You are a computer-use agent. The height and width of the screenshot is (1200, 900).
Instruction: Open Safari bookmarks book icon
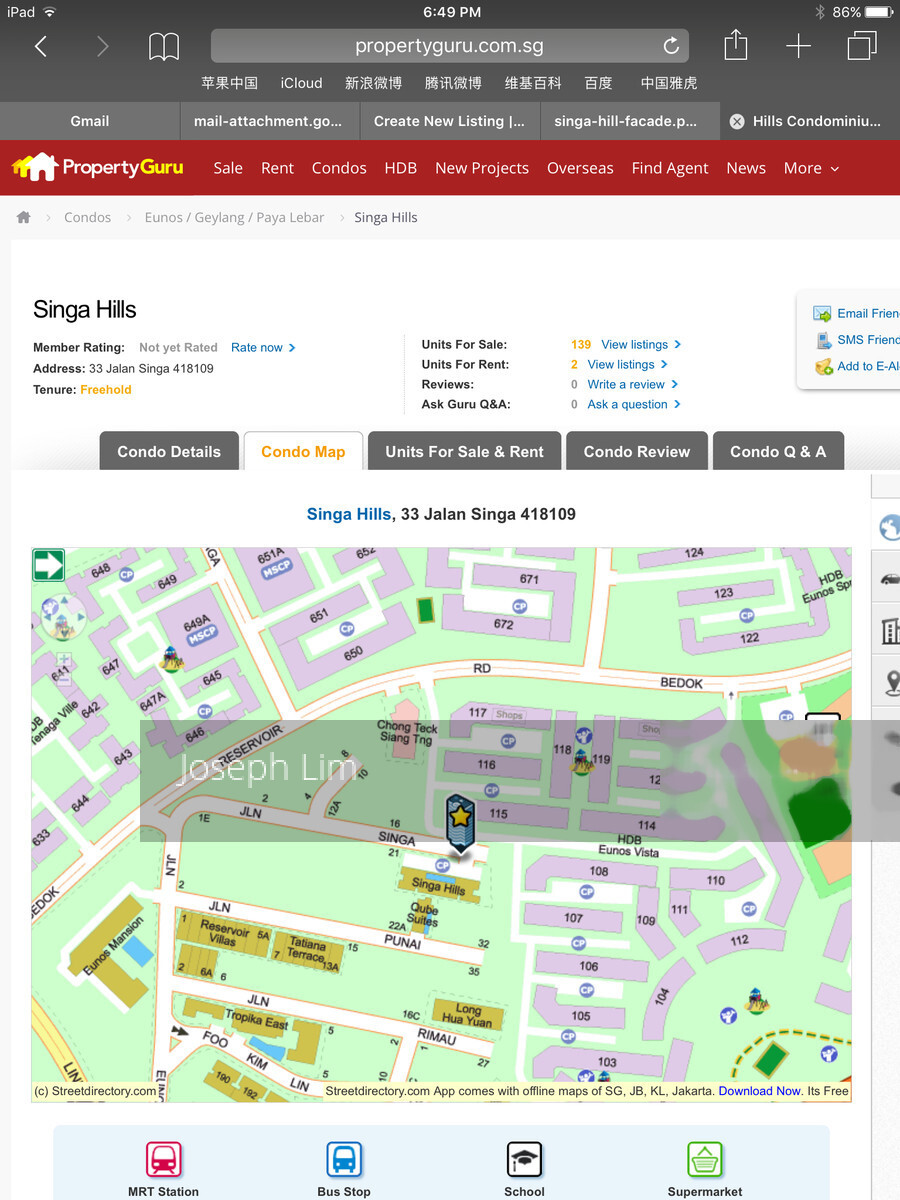164,46
